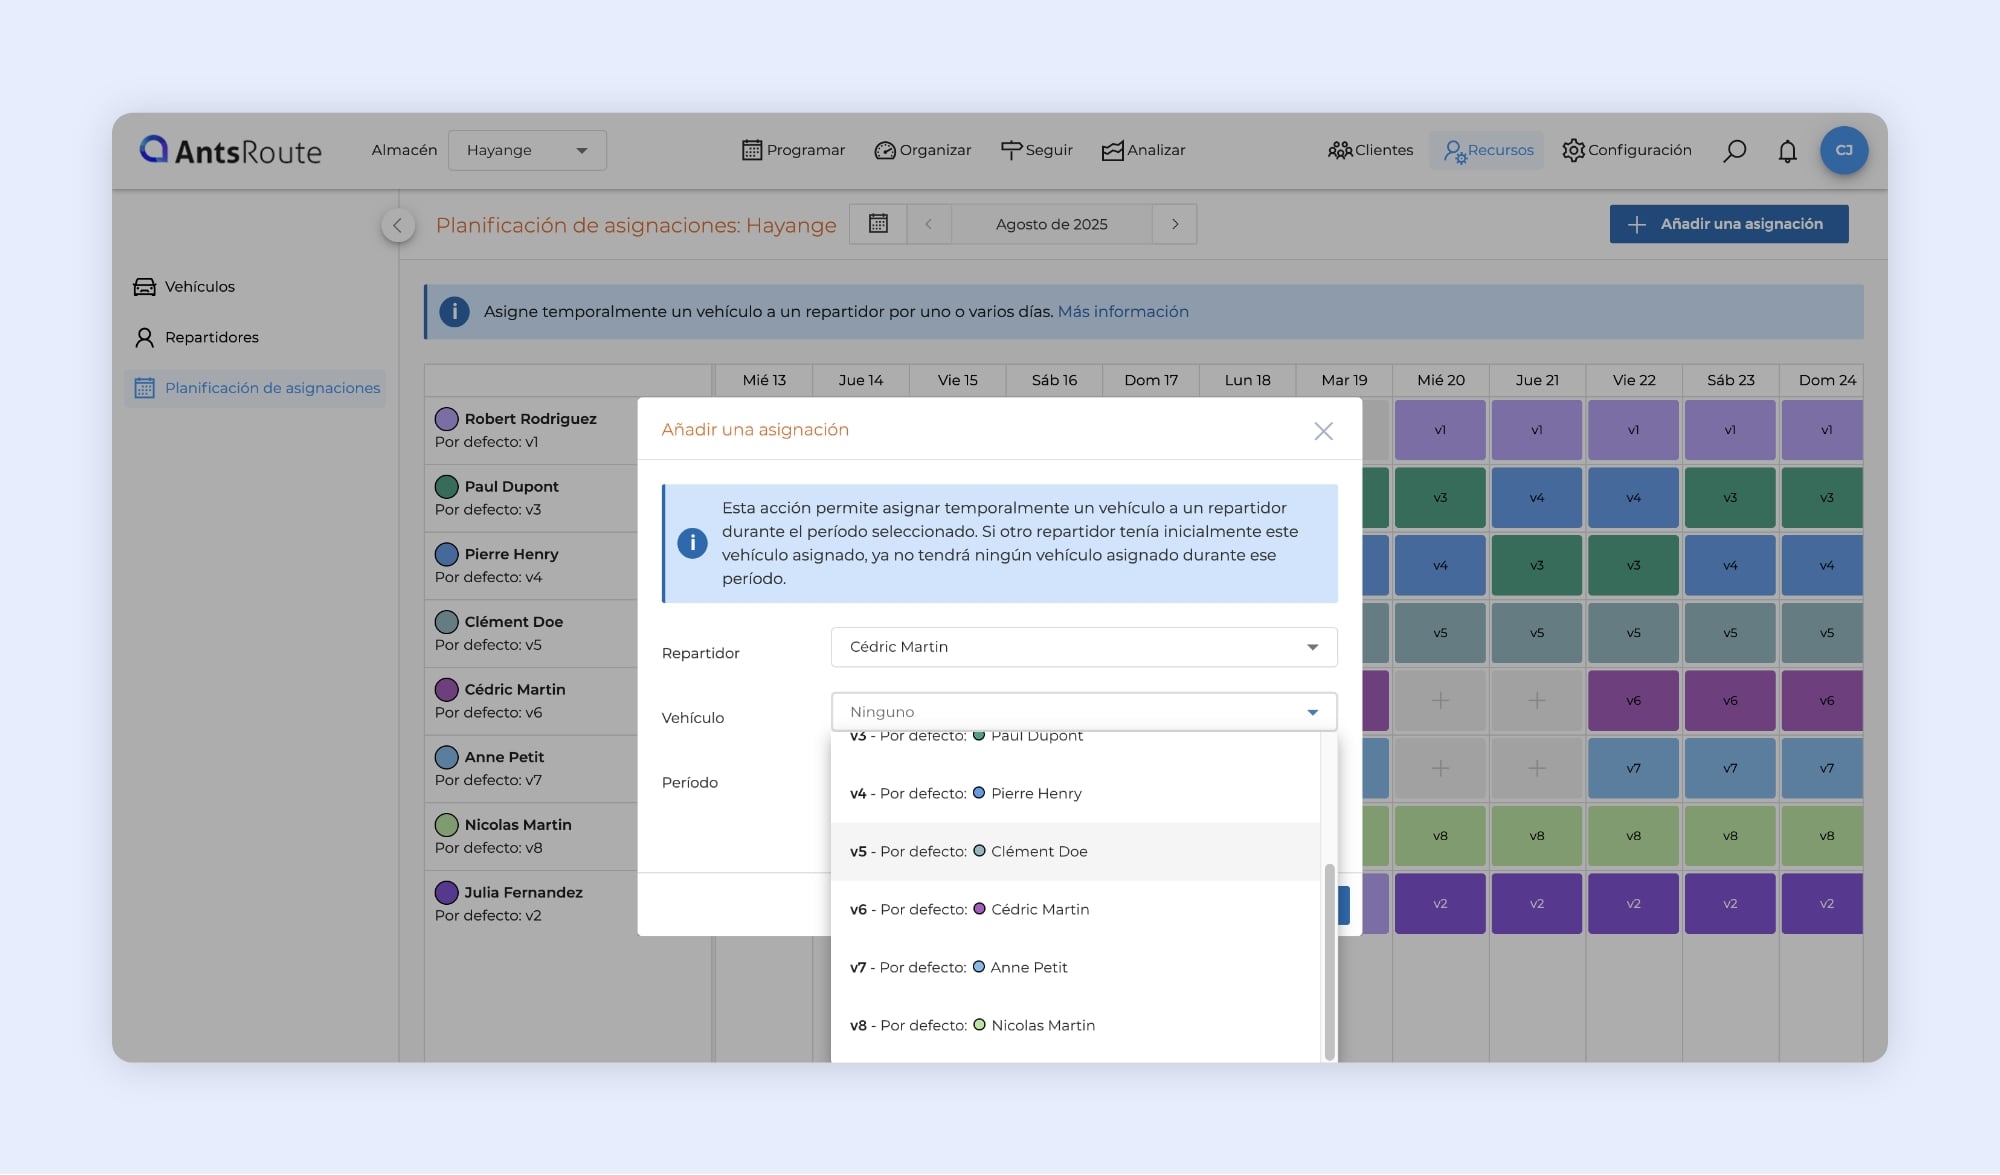Collapse sidebar with left chevron circle
The height and width of the screenshot is (1175, 2000).
(x=398, y=225)
